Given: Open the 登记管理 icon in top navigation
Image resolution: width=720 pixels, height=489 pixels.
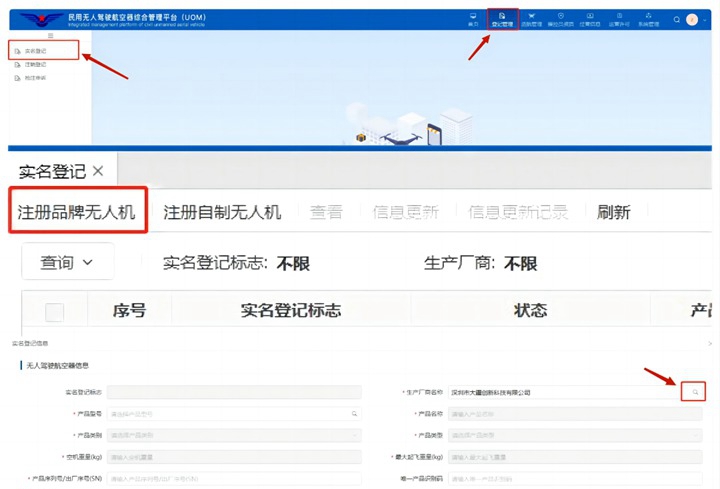Looking at the screenshot, I should [502, 18].
